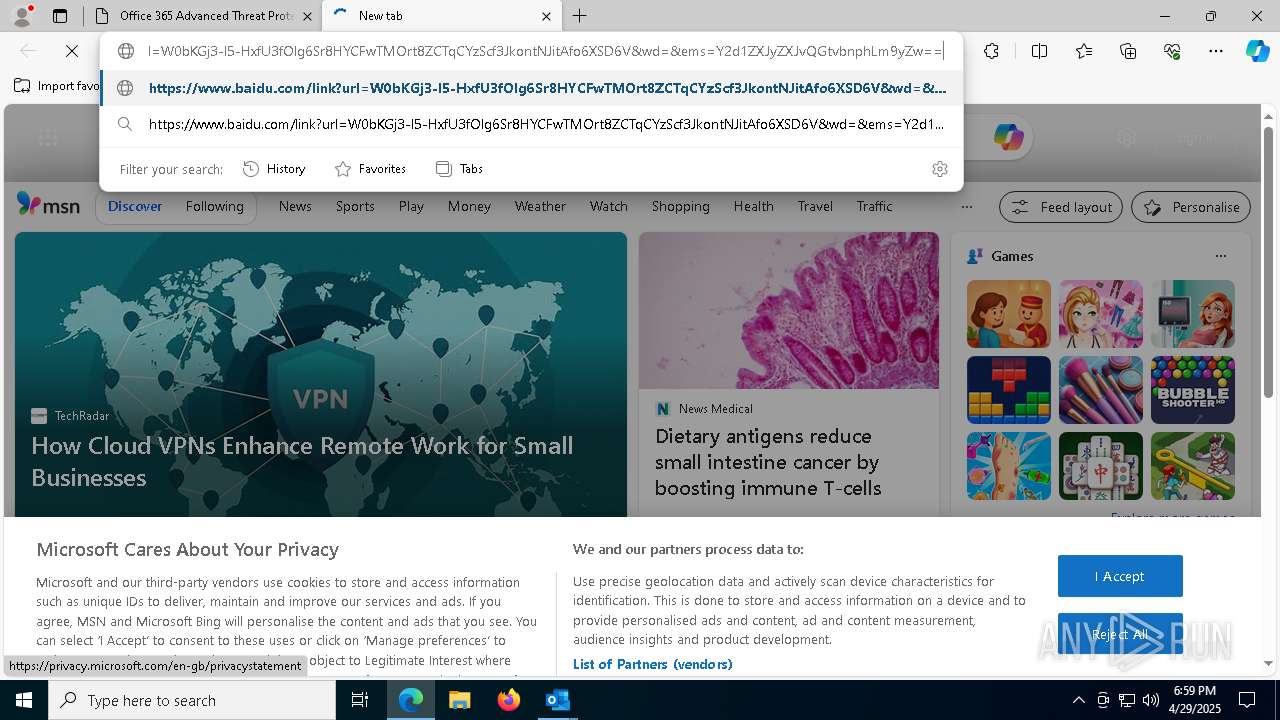Stop loading the page
The height and width of the screenshot is (720, 1280).
click(72, 51)
